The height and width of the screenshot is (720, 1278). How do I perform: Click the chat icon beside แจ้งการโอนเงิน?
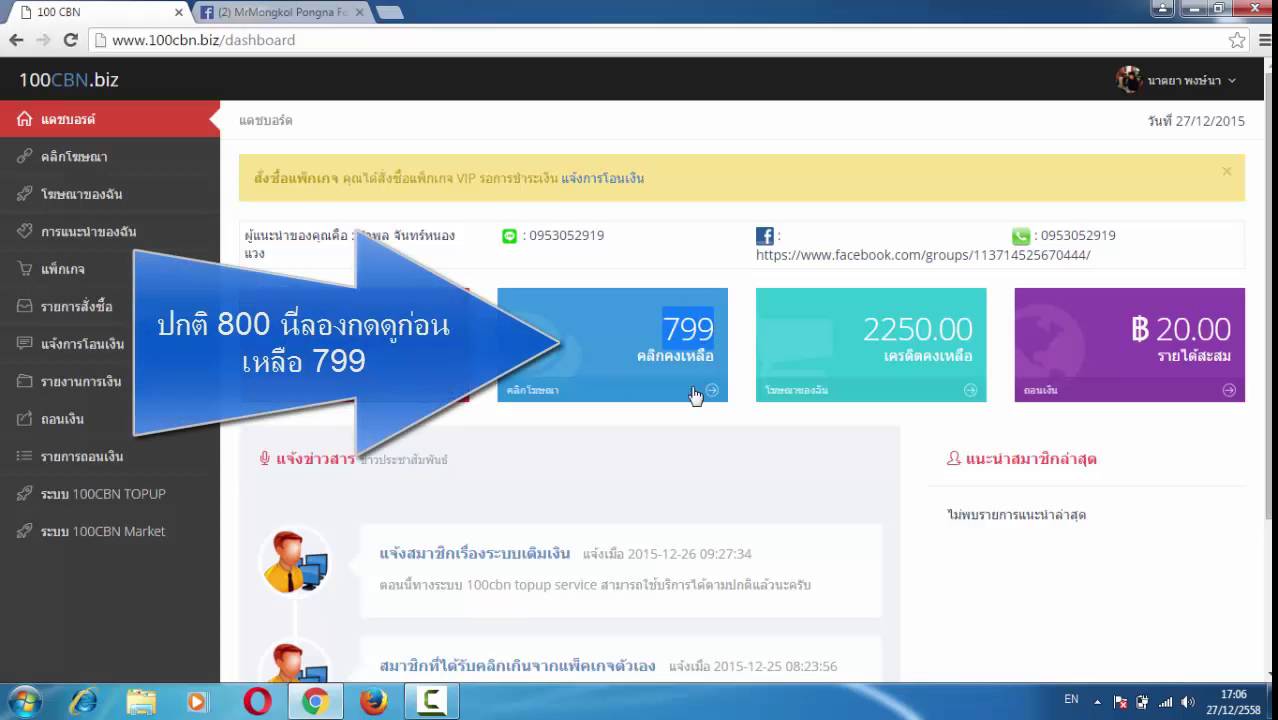(24, 343)
